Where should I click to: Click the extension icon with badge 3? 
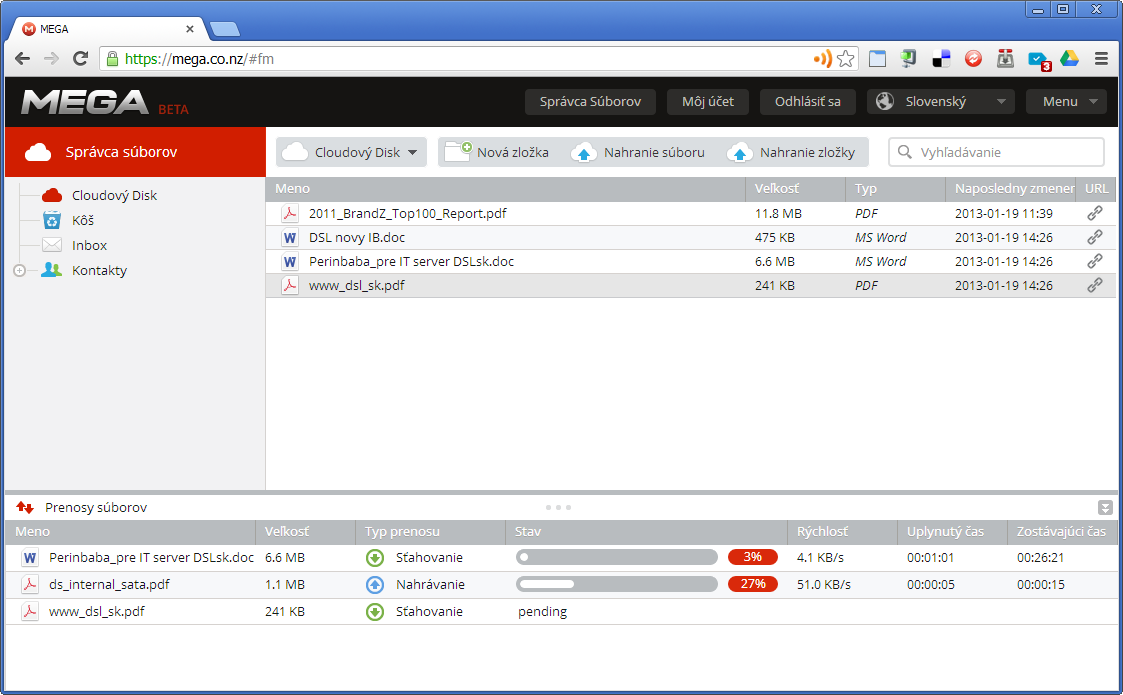coord(1038,60)
